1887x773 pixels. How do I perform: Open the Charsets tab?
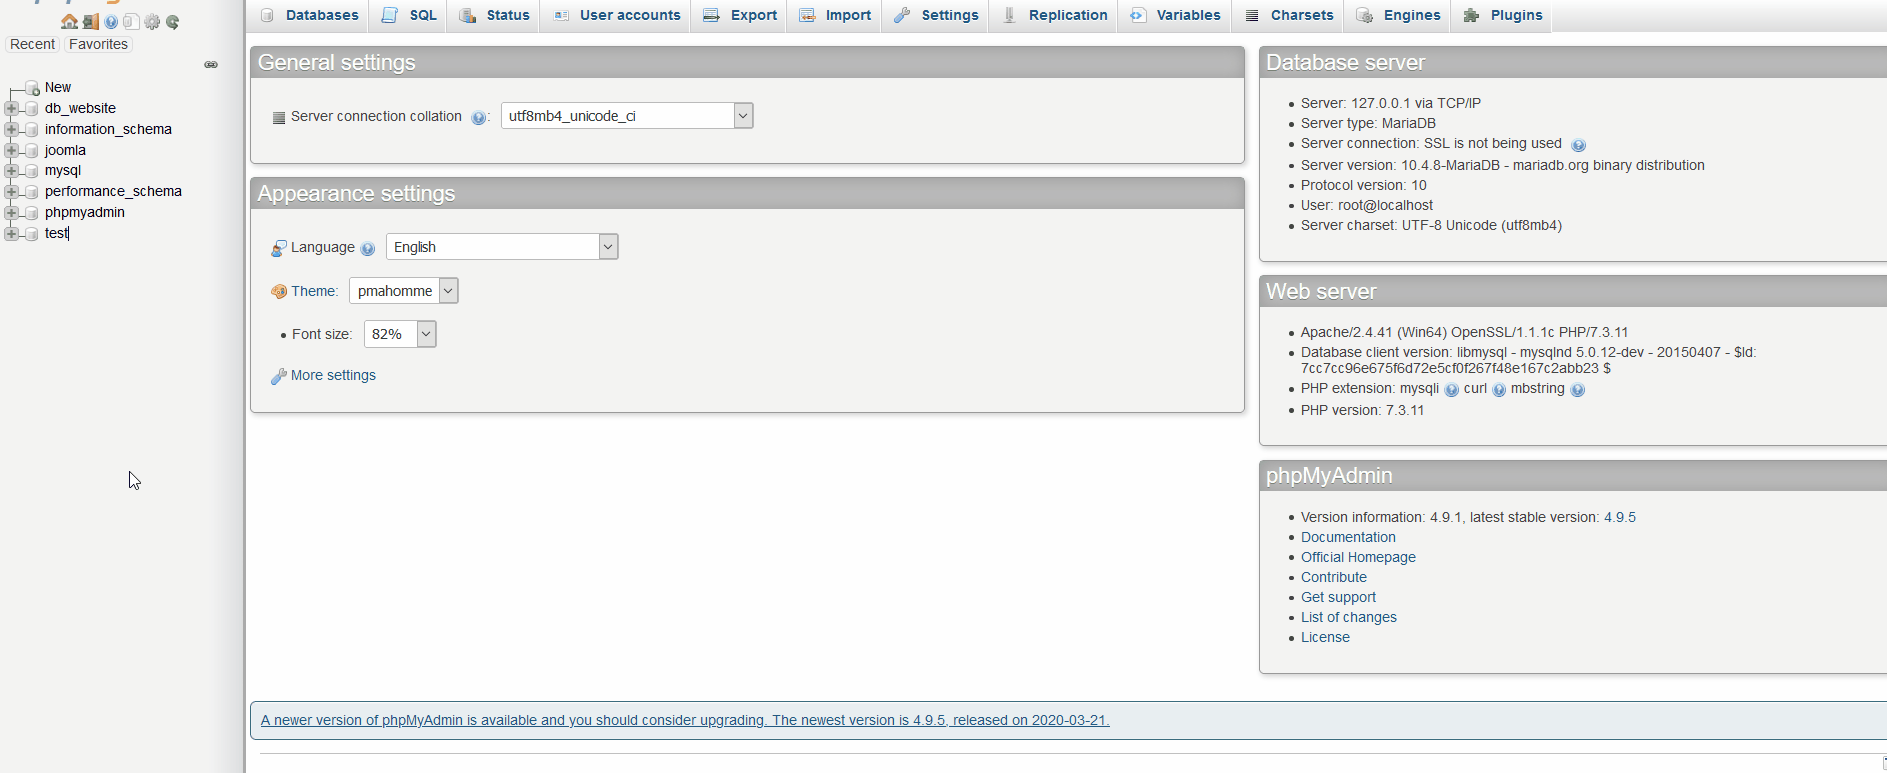click(x=1288, y=15)
